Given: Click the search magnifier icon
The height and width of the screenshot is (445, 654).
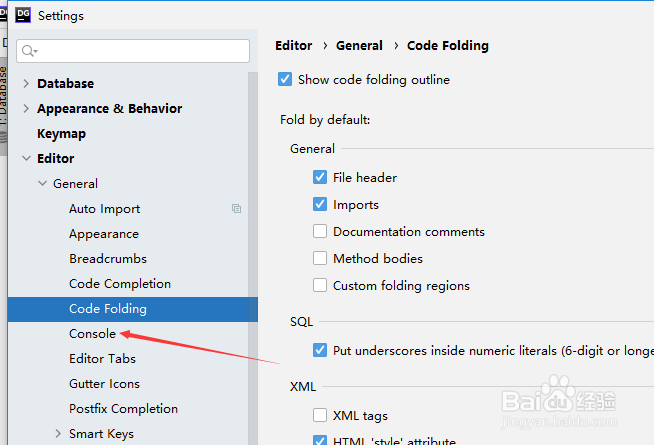Looking at the screenshot, I should tap(28, 51).
